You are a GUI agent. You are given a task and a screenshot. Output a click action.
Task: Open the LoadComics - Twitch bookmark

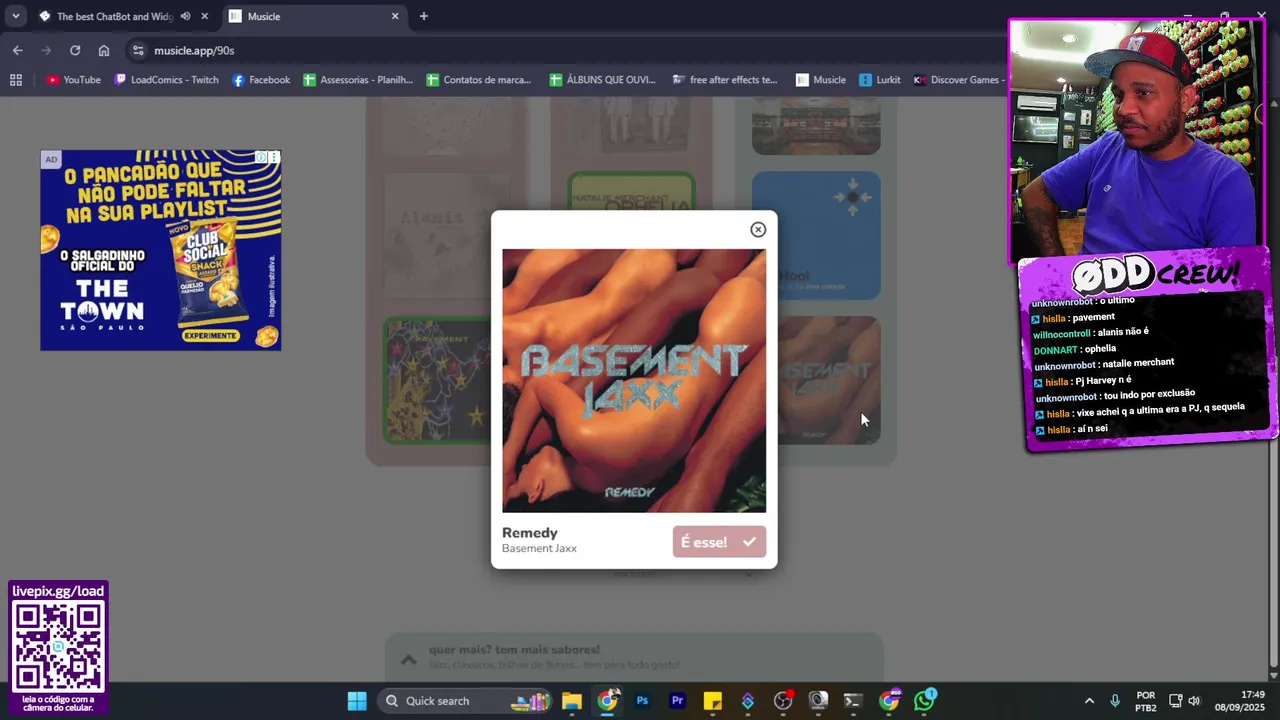(166, 80)
